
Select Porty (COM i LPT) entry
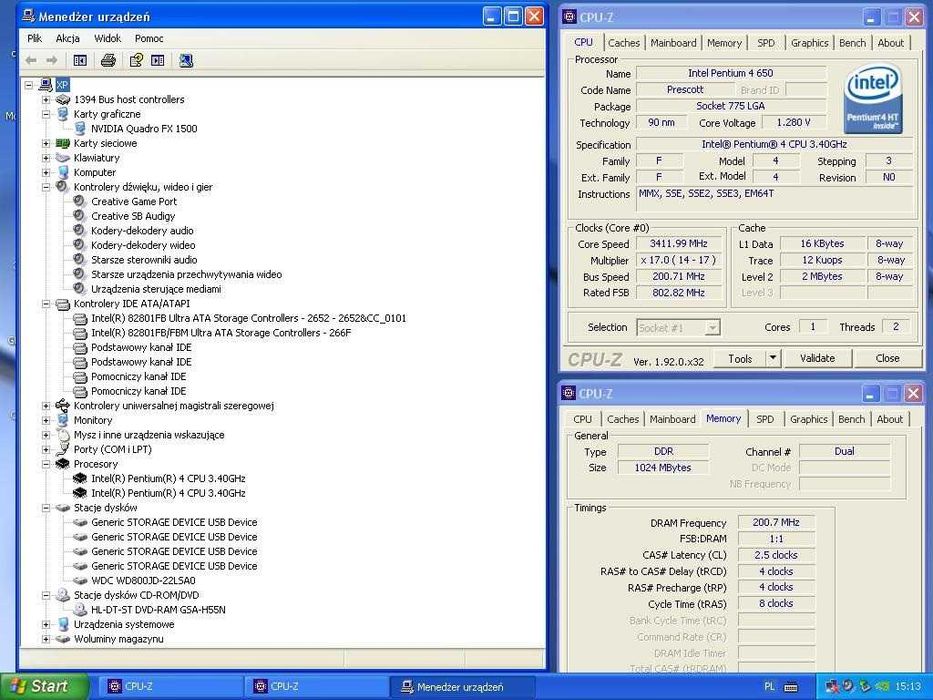[112, 449]
